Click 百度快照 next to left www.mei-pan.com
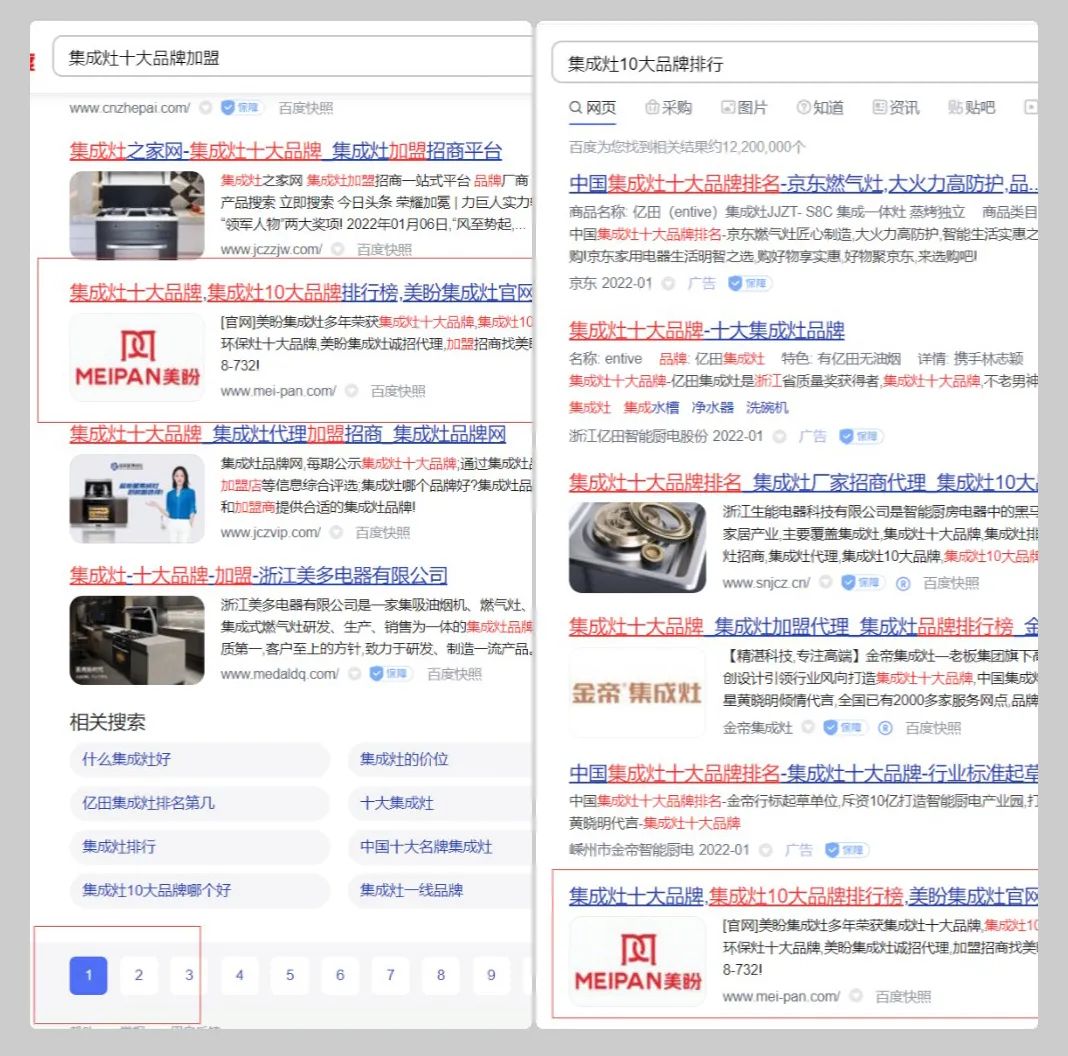This screenshot has width=1068, height=1056. [398, 391]
